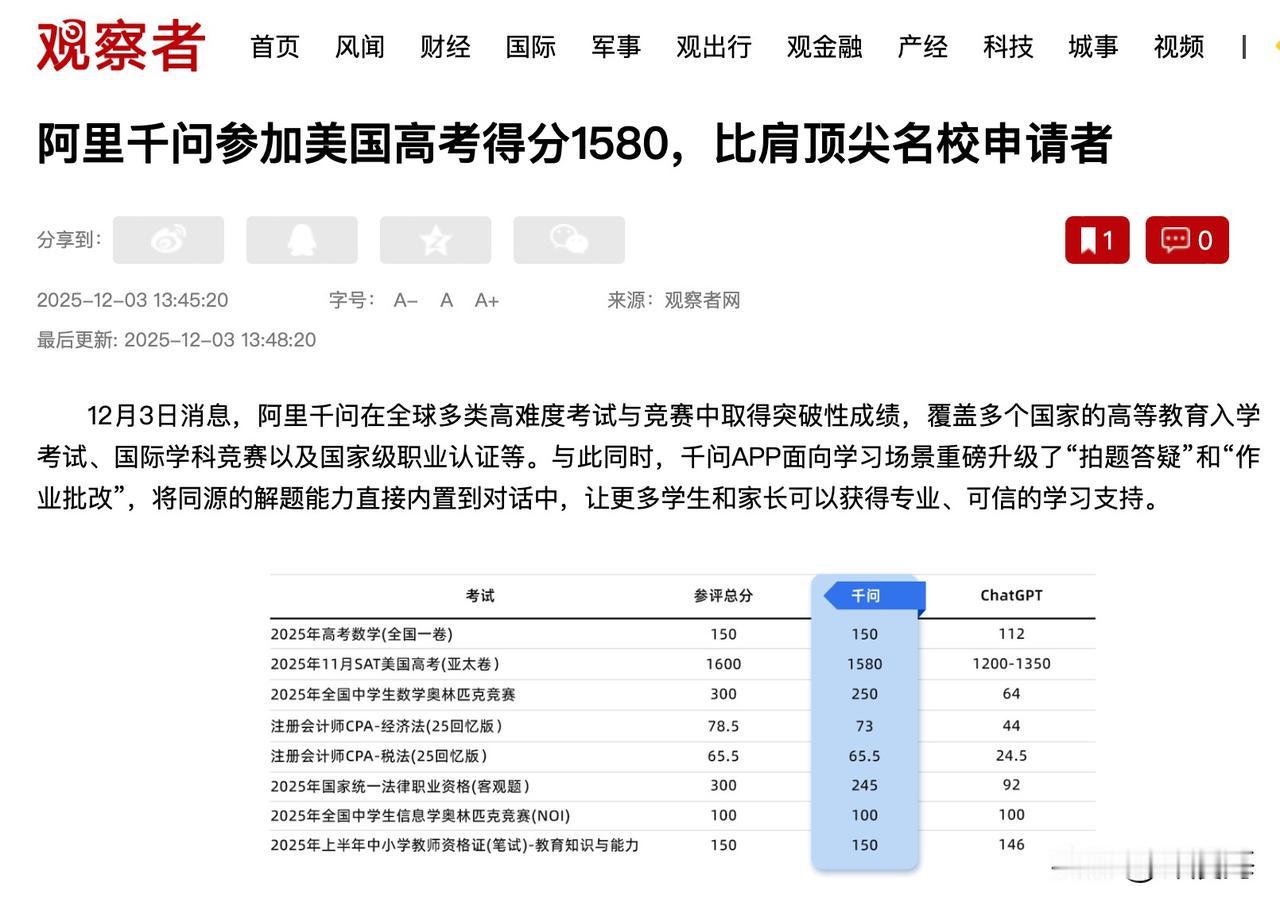This screenshot has width=1280, height=906.
Task: Open comments with red speech-bubble button
Action: [1187, 240]
